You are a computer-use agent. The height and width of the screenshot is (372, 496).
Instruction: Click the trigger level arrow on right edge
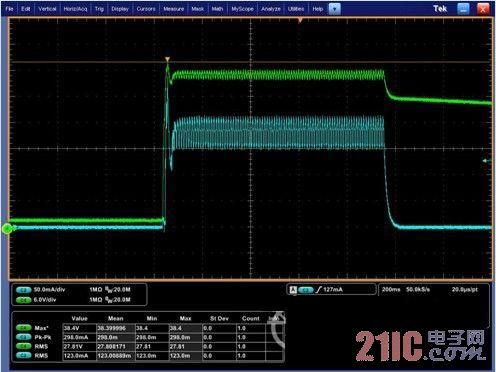coord(487,161)
